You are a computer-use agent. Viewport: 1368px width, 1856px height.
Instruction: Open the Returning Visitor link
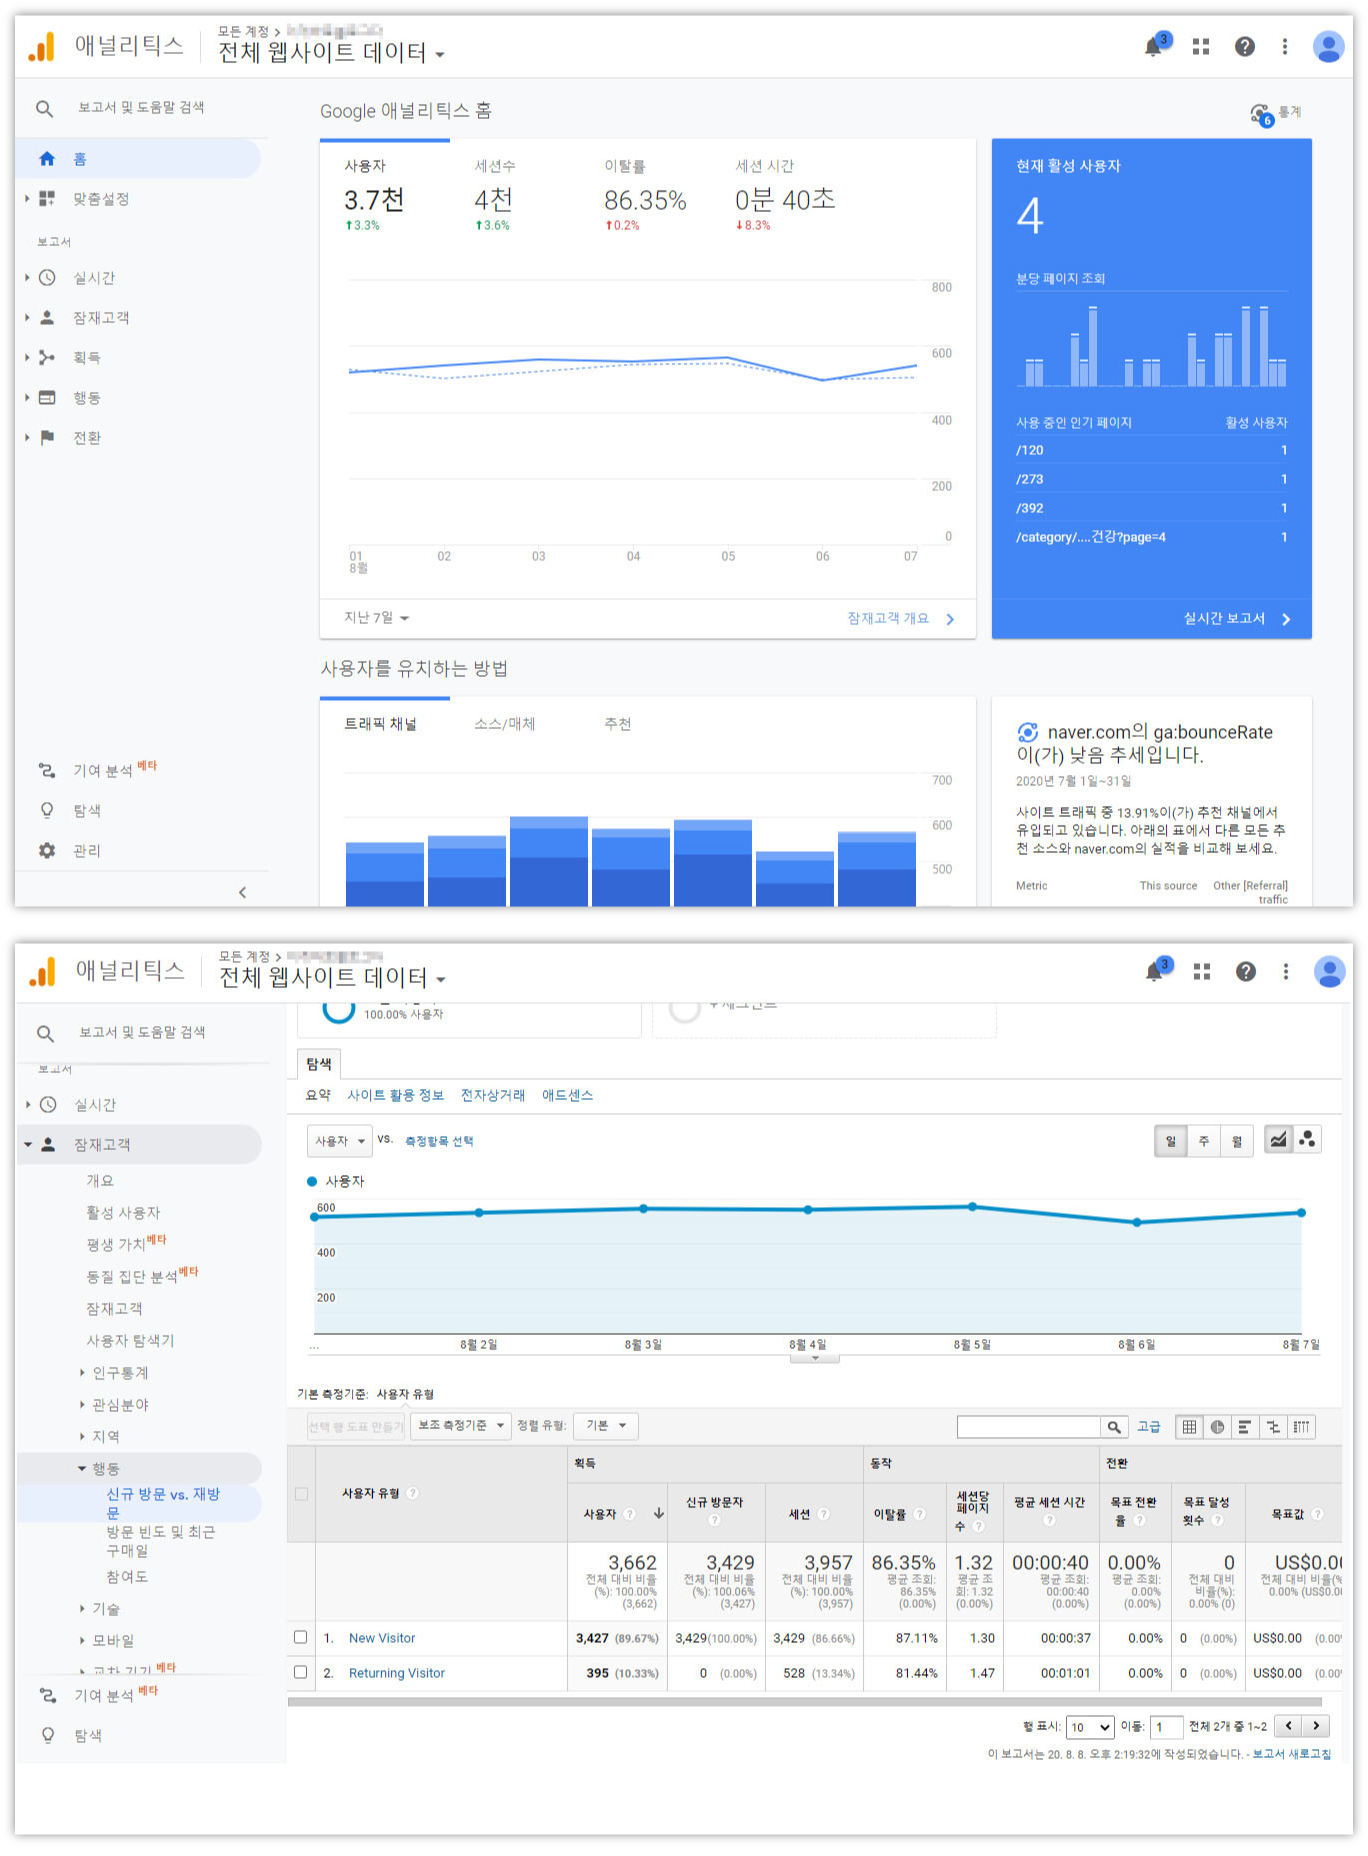coord(397,1673)
